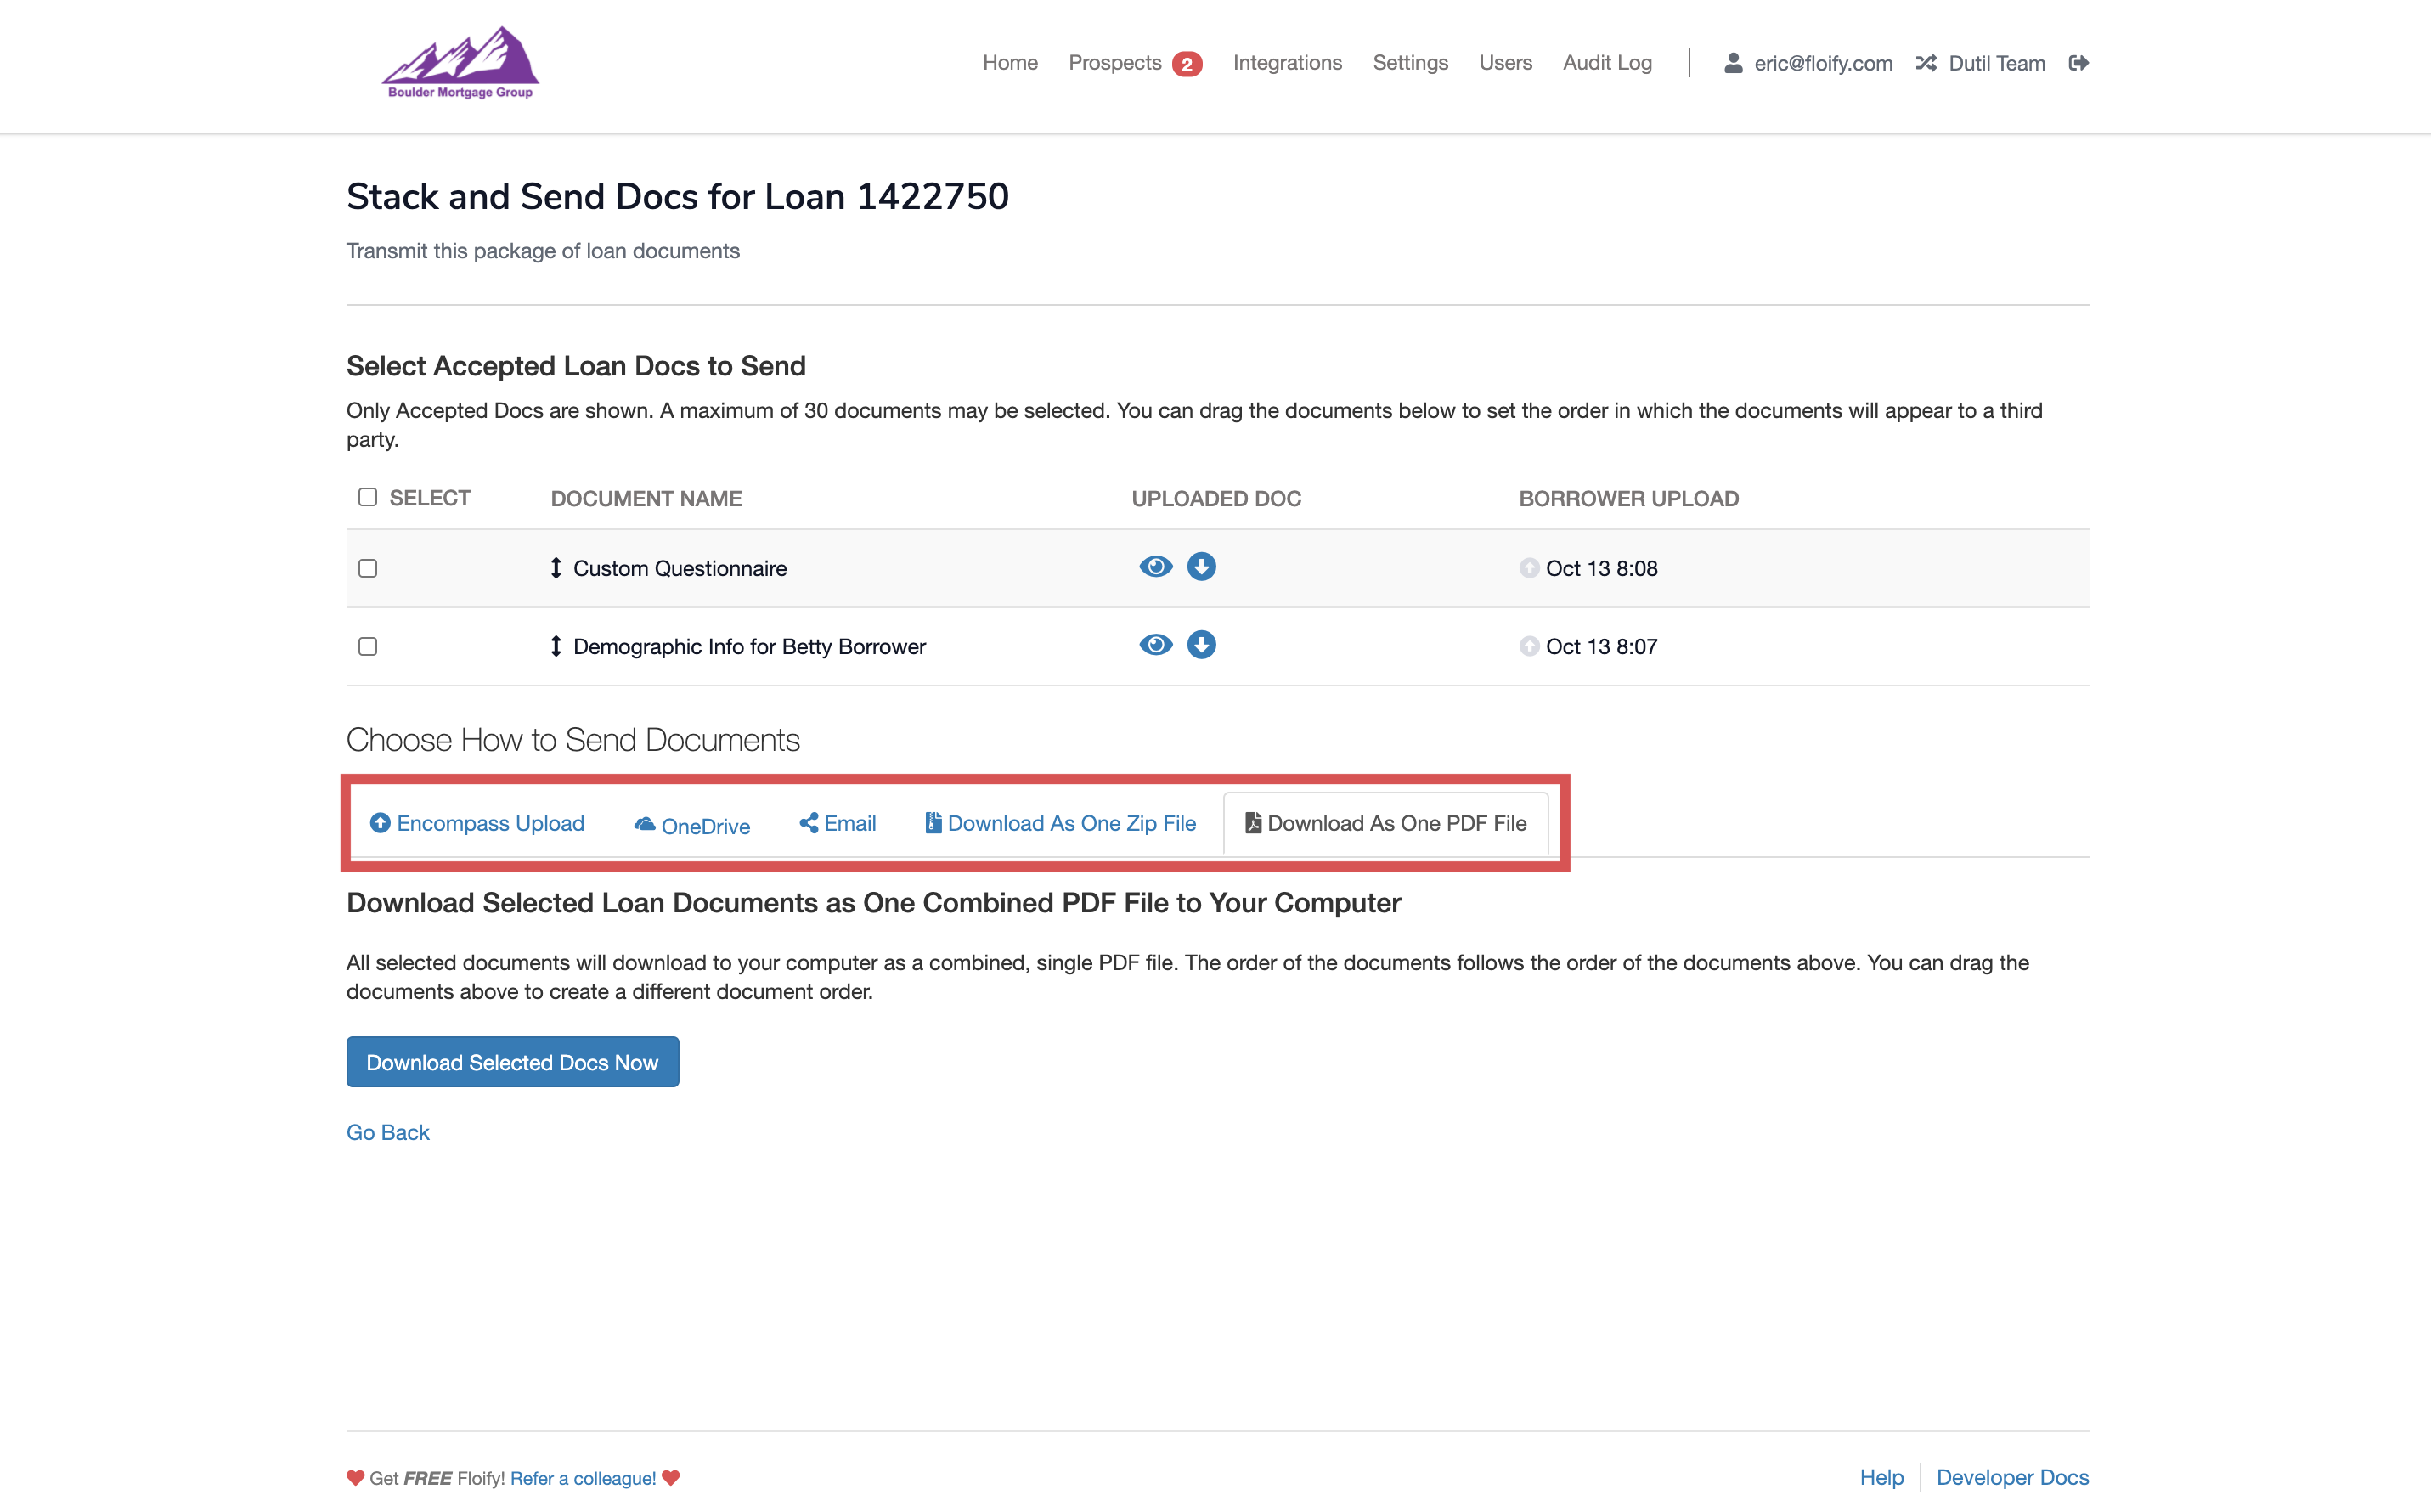The height and width of the screenshot is (1512, 2431).
Task: Open the Refer a colleague link
Action: tap(583, 1478)
